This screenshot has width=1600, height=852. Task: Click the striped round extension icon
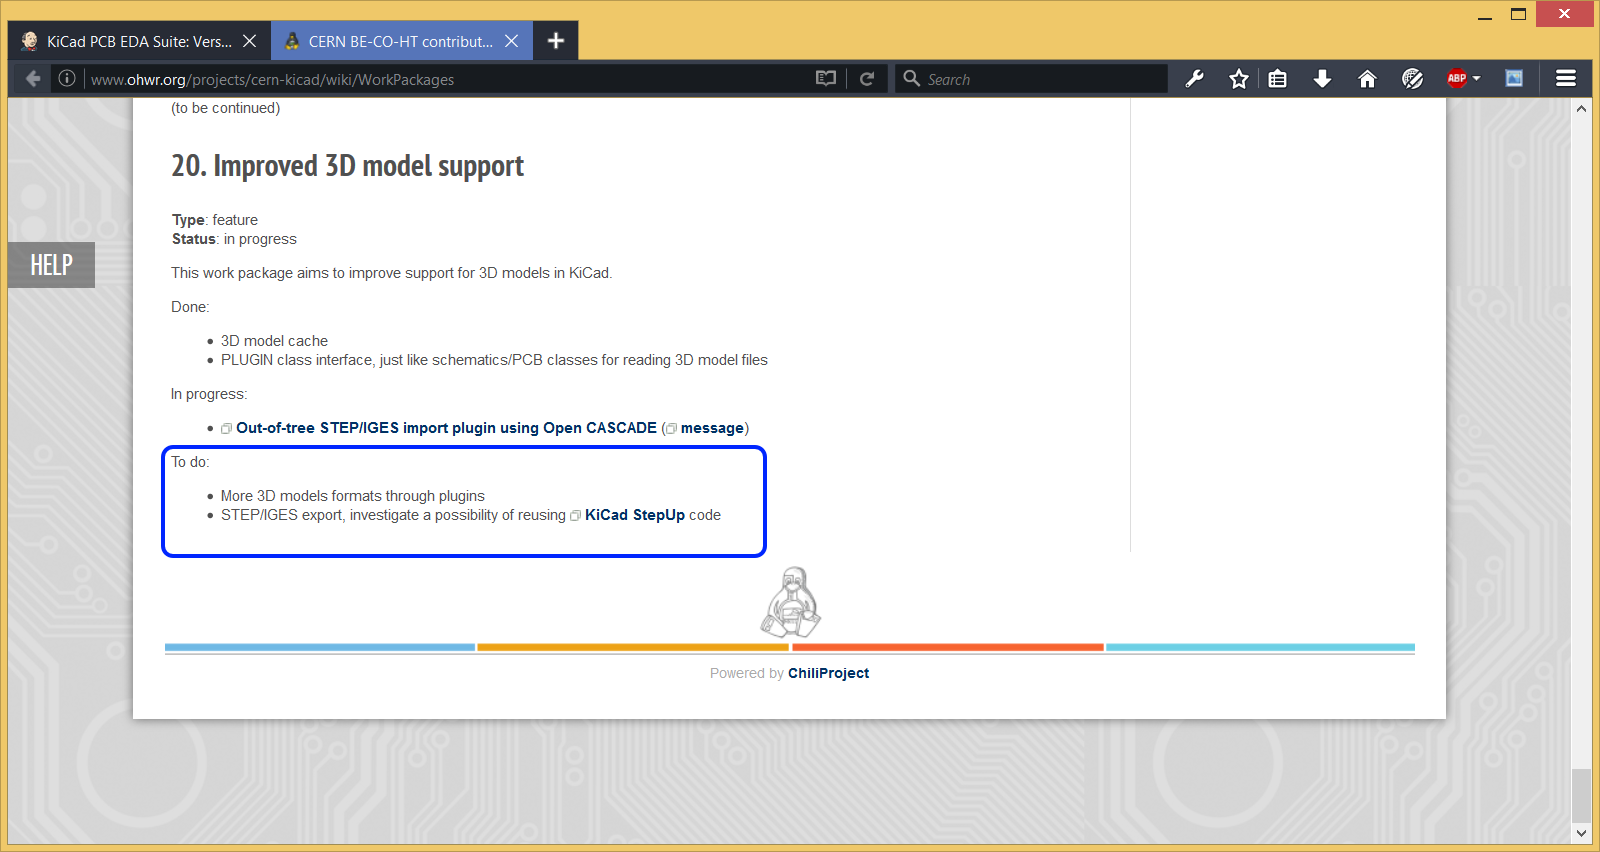pyautogui.click(x=1412, y=79)
